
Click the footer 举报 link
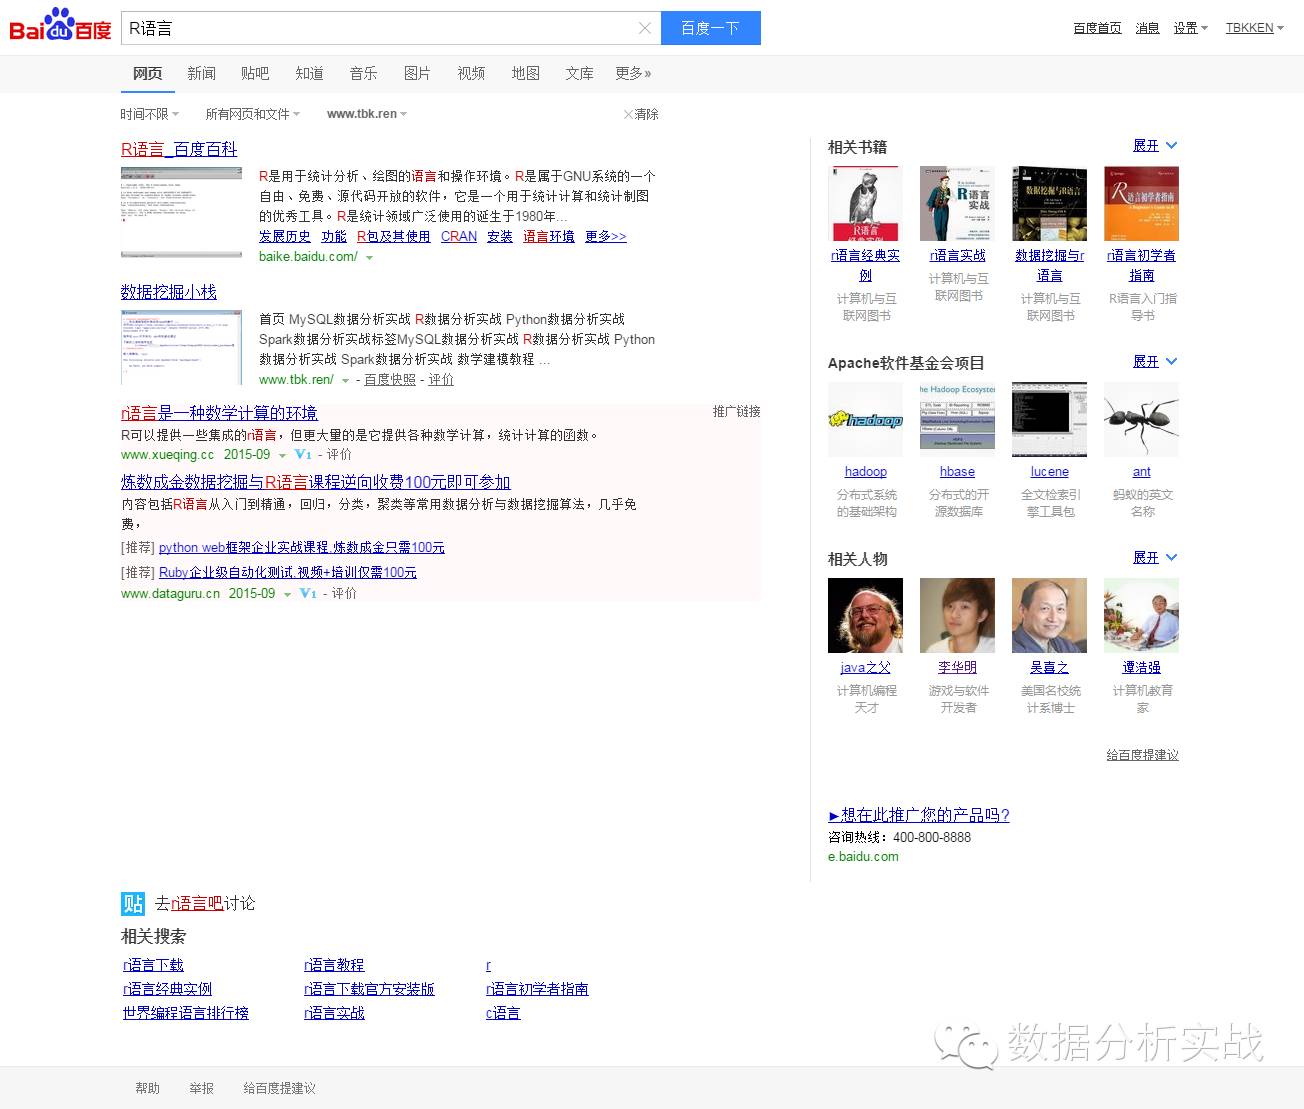point(202,1088)
